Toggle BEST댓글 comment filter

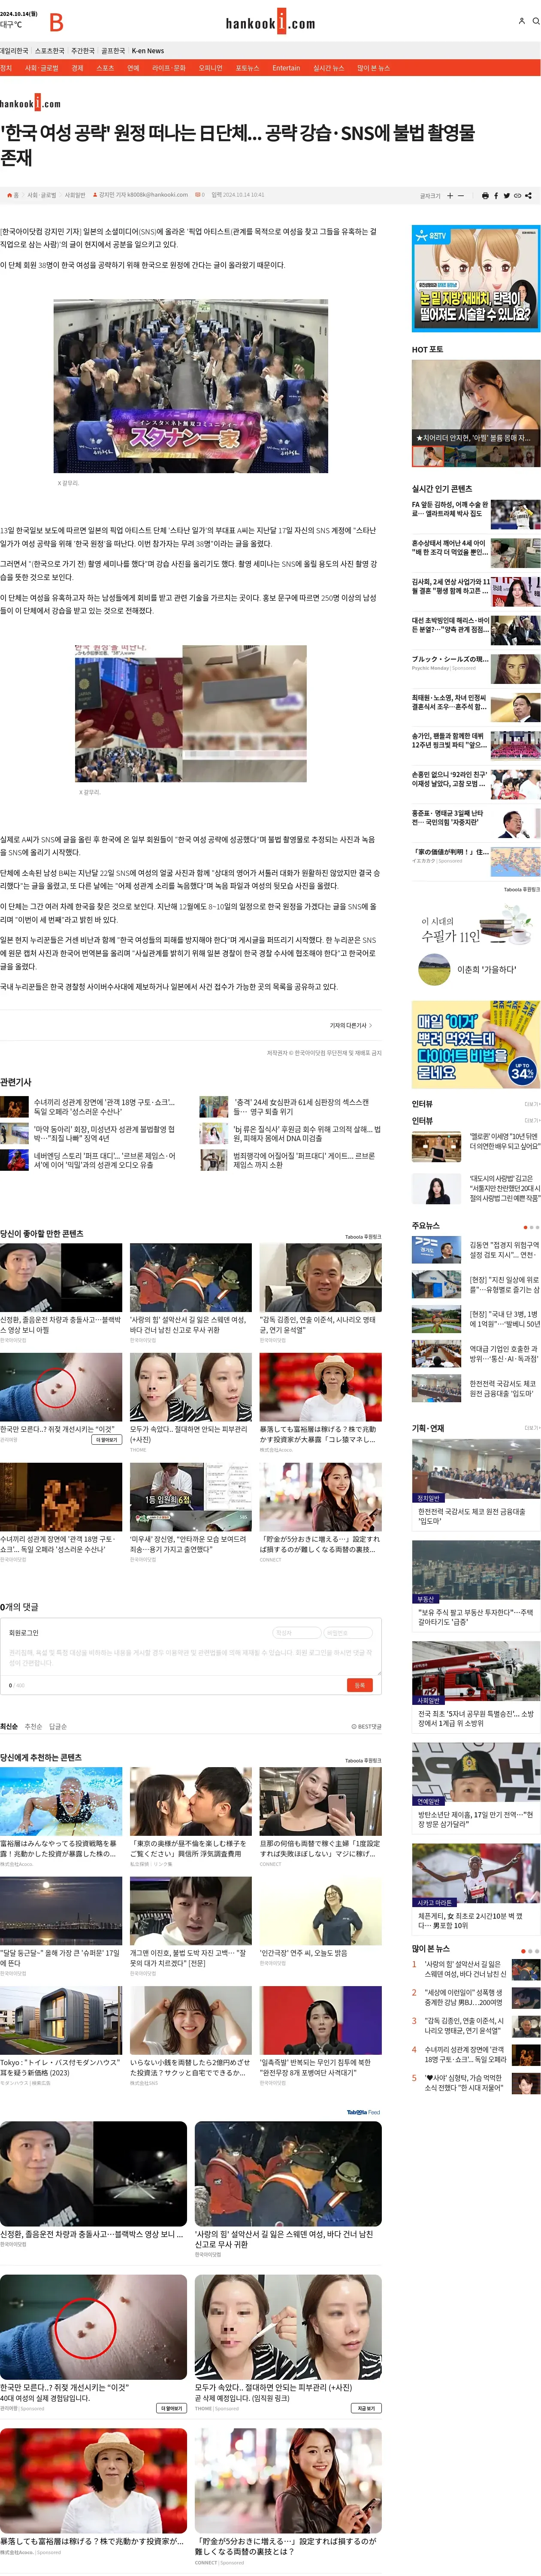click(366, 1727)
